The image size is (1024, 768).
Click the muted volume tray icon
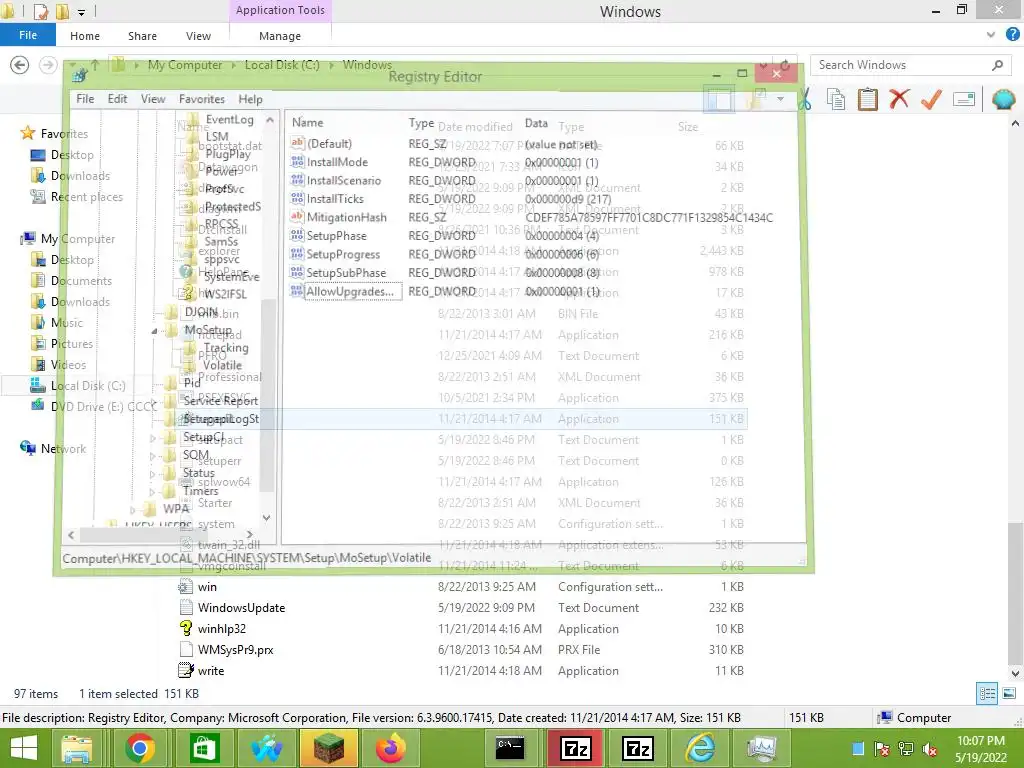click(930, 749)
